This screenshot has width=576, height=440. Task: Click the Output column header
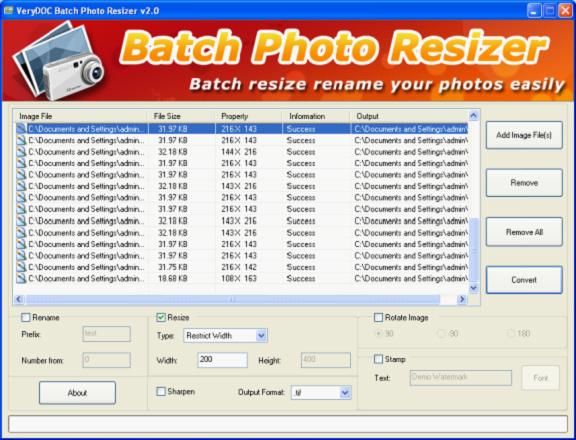coord(409,116)
